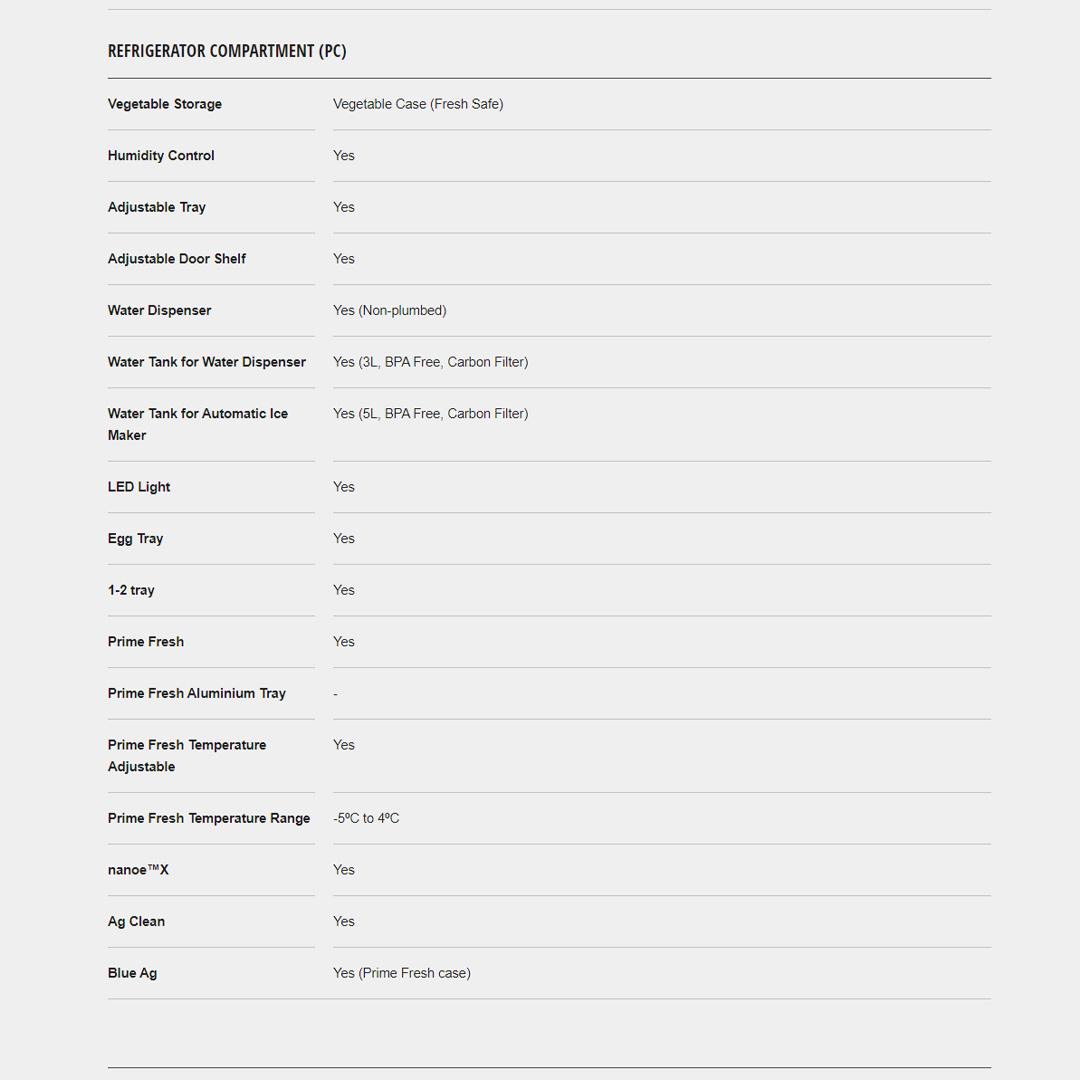The height and width of the screenshot is (1080, 1080).
Task: Click the Adjustable Door Shelf label
Action: [x=177, y=259]
